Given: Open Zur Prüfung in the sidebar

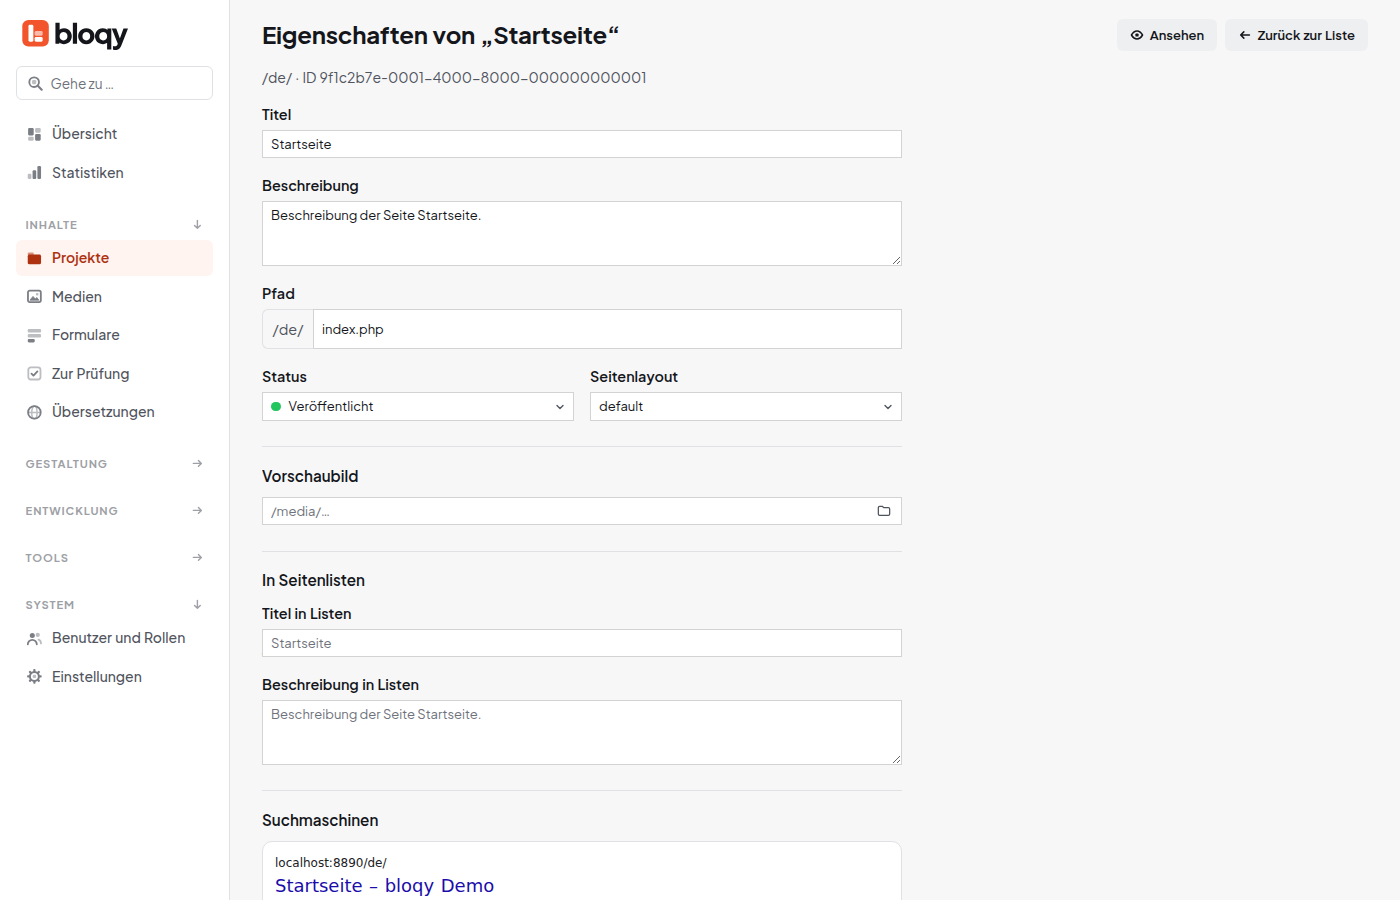Looking at the screenshot, I should pos(114,374).
